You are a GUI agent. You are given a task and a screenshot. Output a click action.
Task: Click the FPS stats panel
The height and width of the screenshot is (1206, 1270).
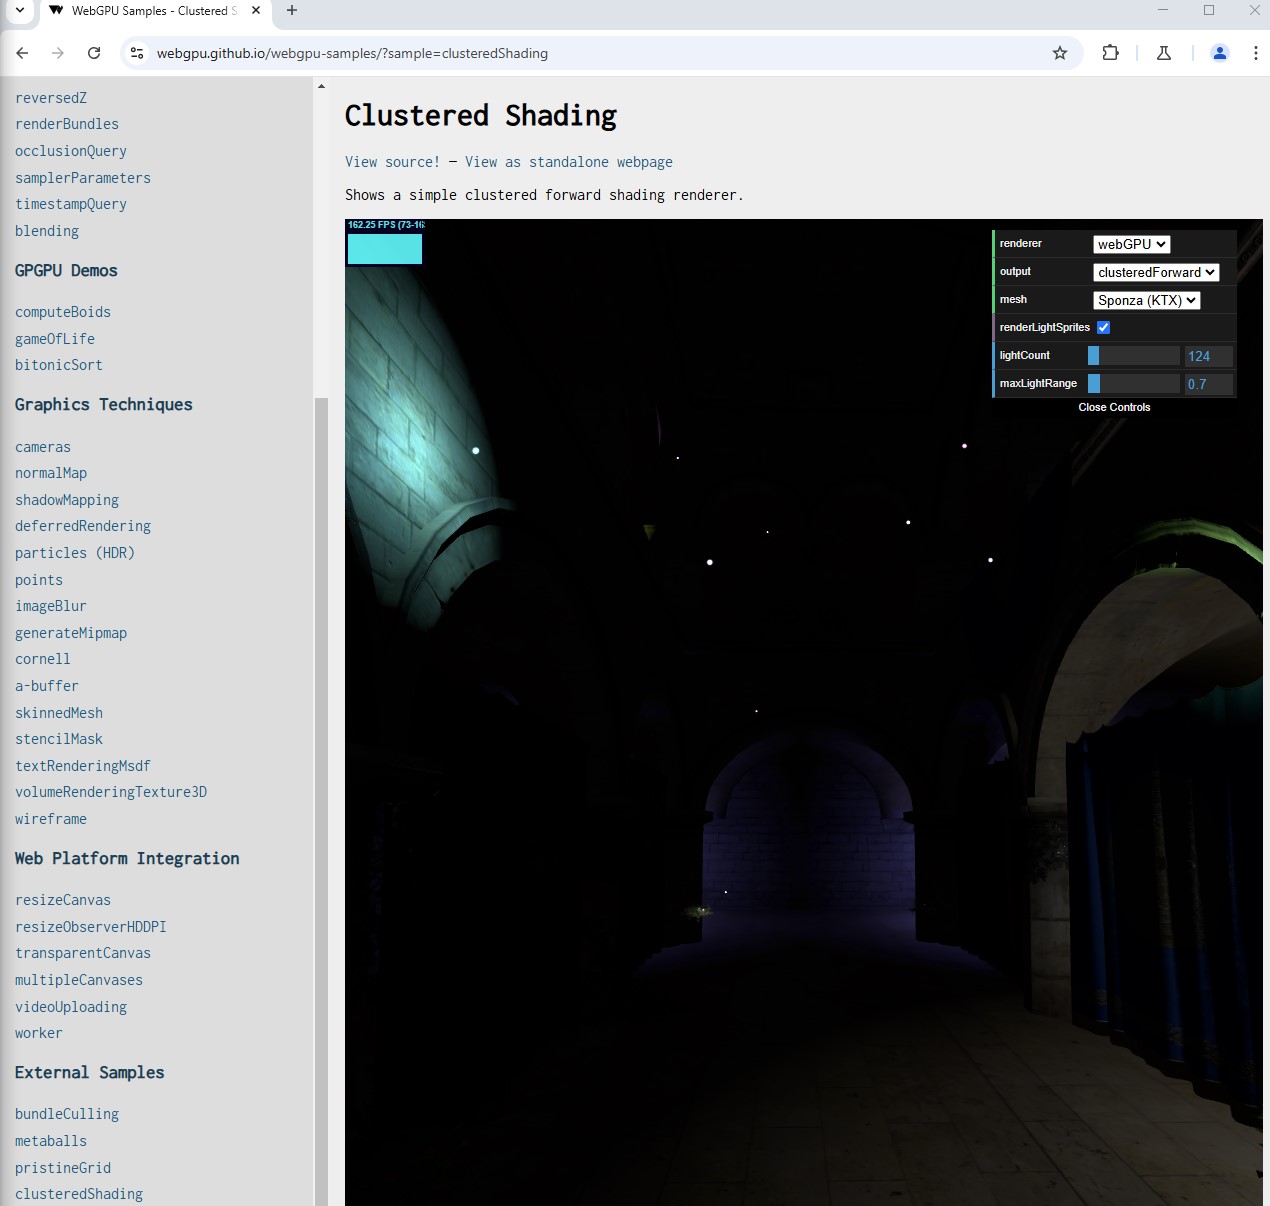pyautogui.click(x=385, y=242)
